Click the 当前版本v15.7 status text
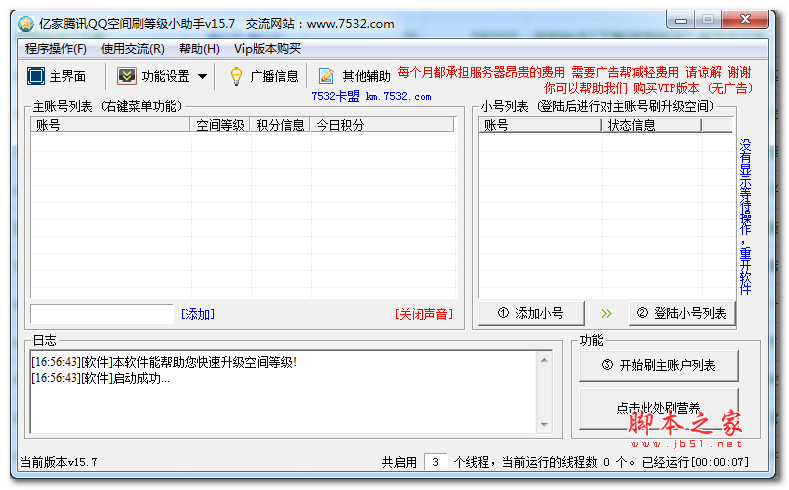Screen dimensions: 789x490 [59, 462]
